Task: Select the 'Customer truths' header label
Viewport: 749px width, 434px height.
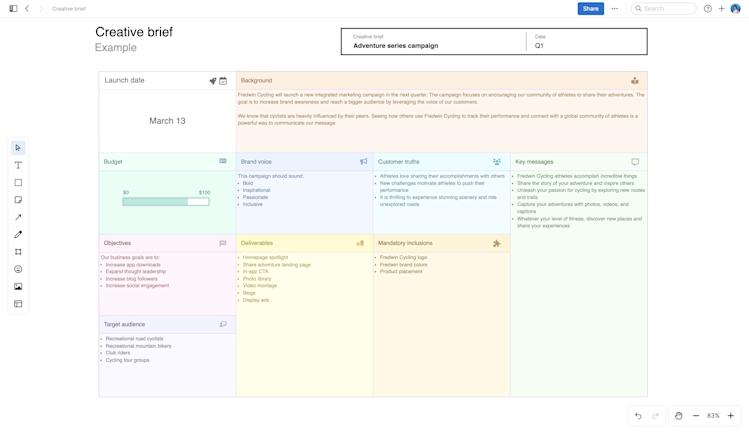Action: pos(398,162)
